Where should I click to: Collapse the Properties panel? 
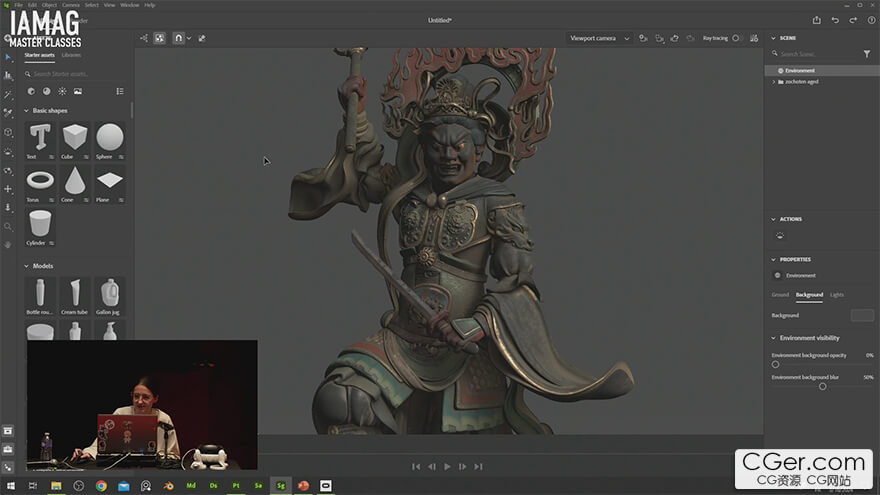tap(773, 260)
